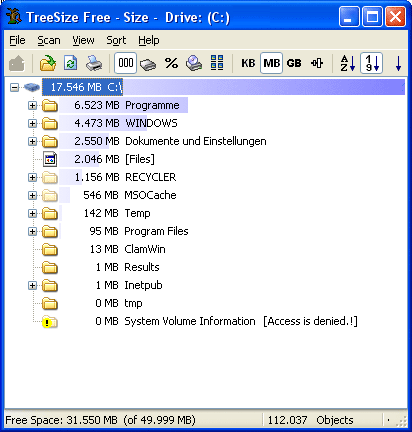Expand the WINDOWS folder node
The image size is (412, 432).
click(x=32, y=124)
